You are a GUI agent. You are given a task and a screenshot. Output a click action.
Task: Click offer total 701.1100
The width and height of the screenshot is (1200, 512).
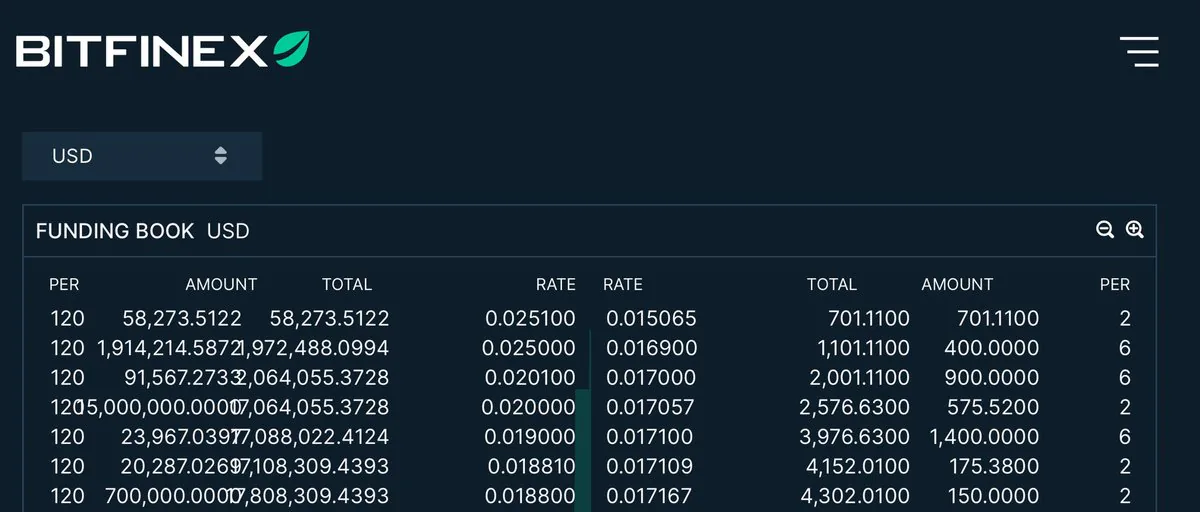point(869,319)
